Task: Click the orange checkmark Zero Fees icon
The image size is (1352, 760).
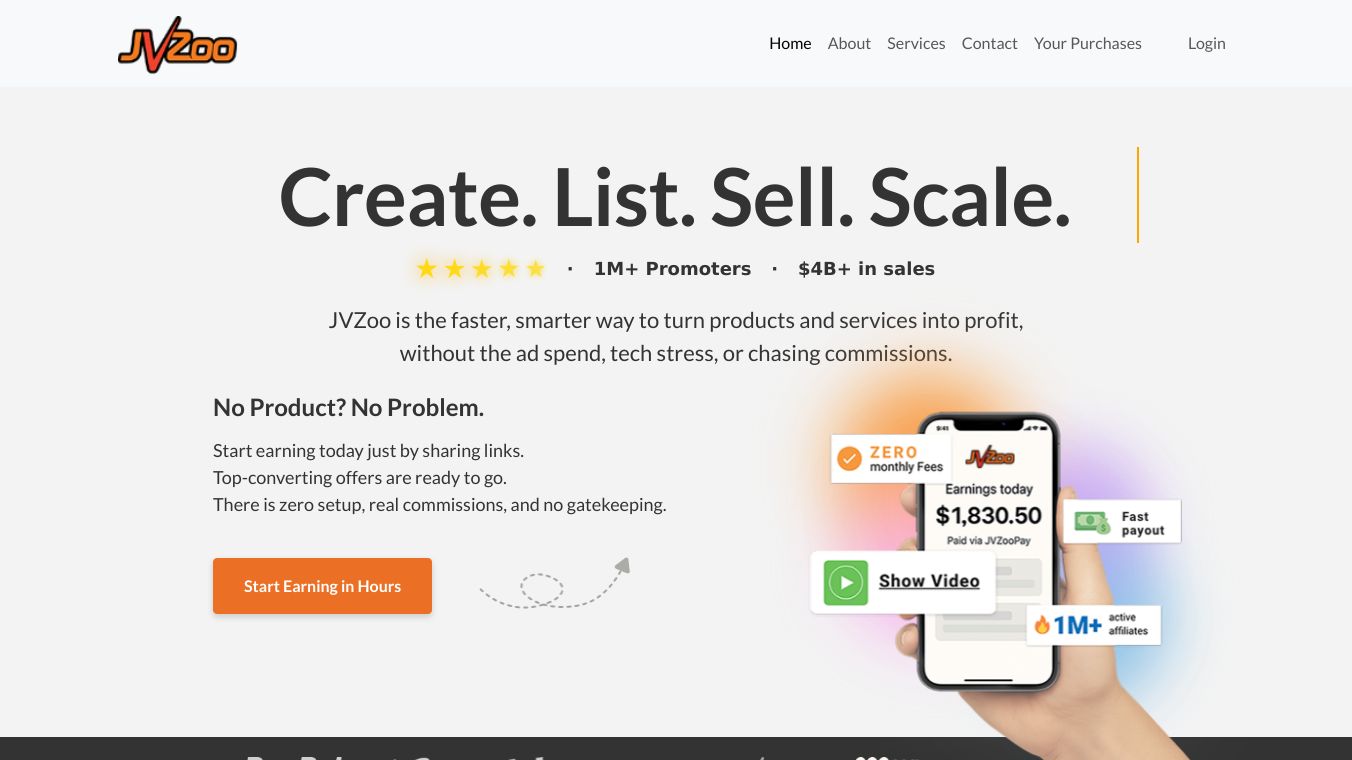Action: (849, 459)
